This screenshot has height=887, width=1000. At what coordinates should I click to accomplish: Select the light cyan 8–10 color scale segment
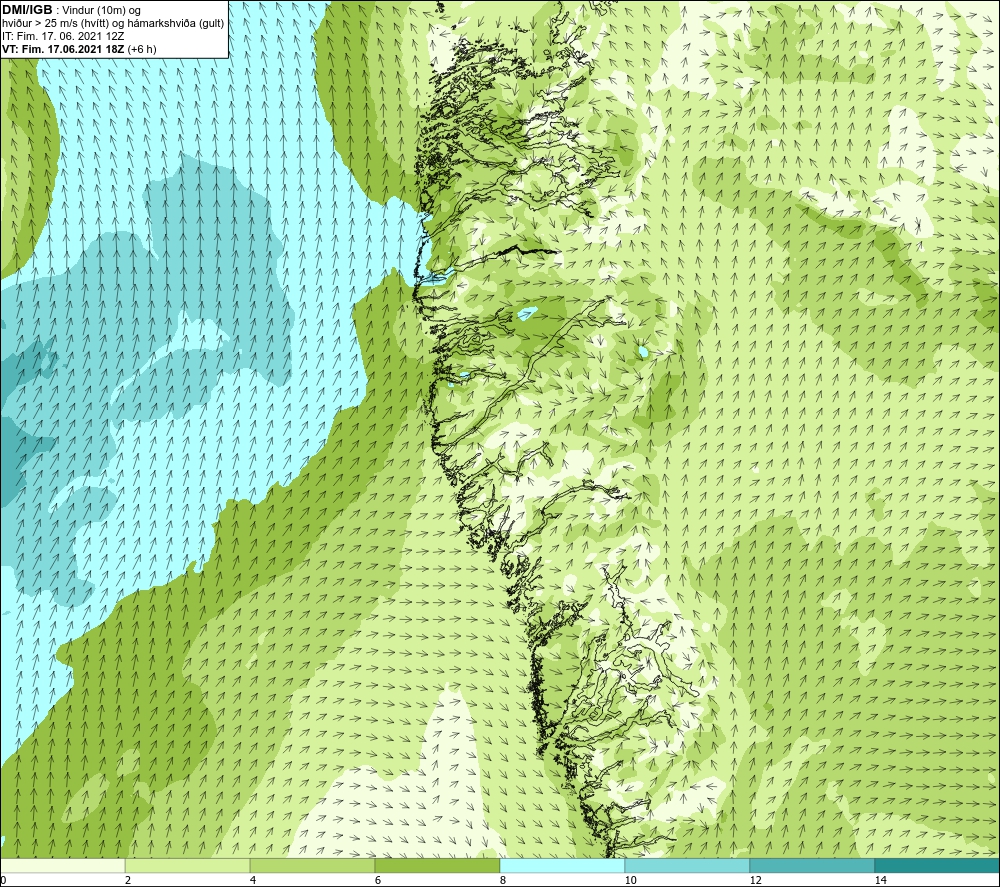(562, 866)
